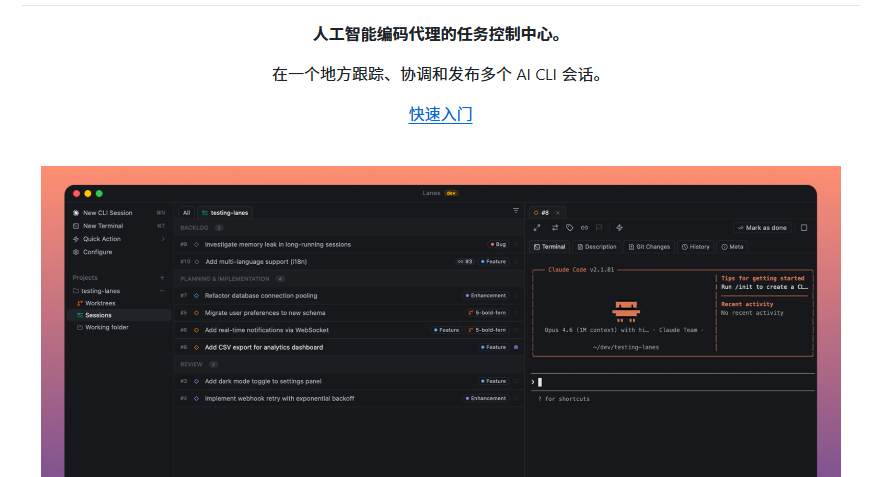Click Feature label on WebSocket notifications row
Viewport: 887px width, 477px height.
[447, 330]
